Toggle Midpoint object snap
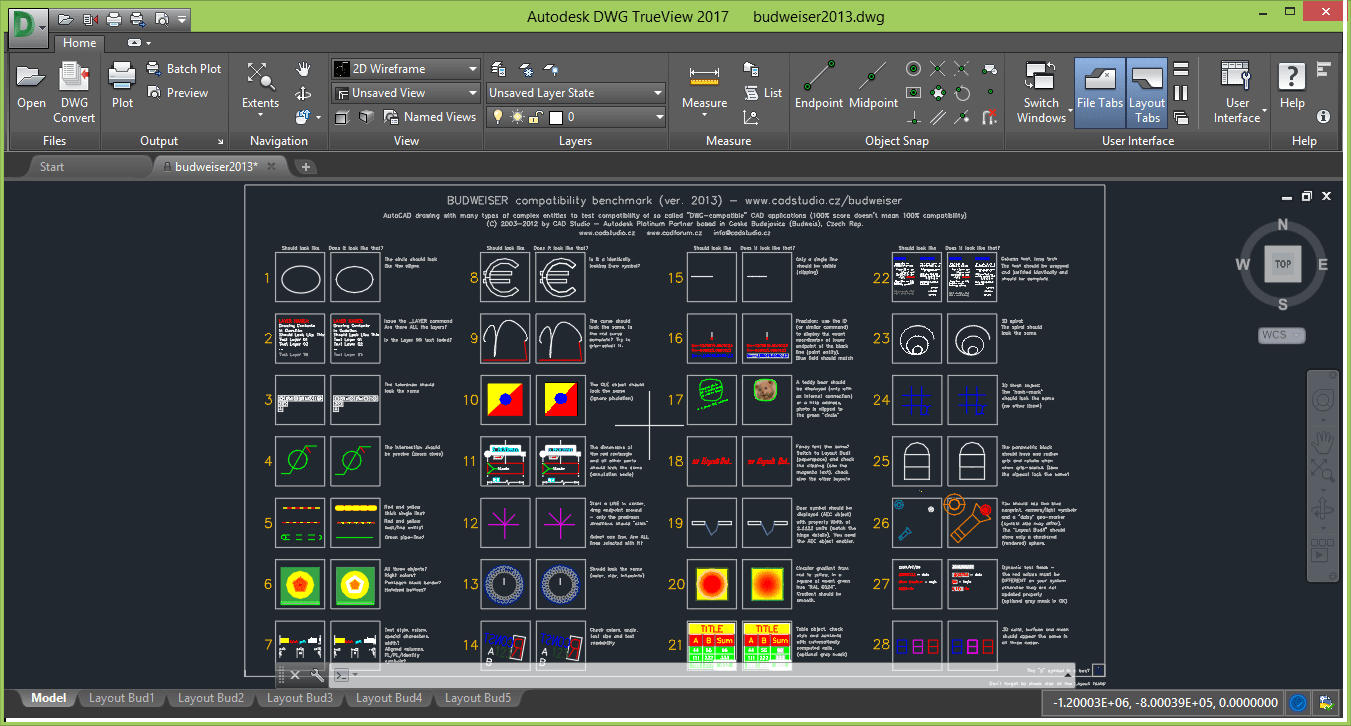Image resolution: width=1351 pixels, height=726 pixels. pos(873,86)
